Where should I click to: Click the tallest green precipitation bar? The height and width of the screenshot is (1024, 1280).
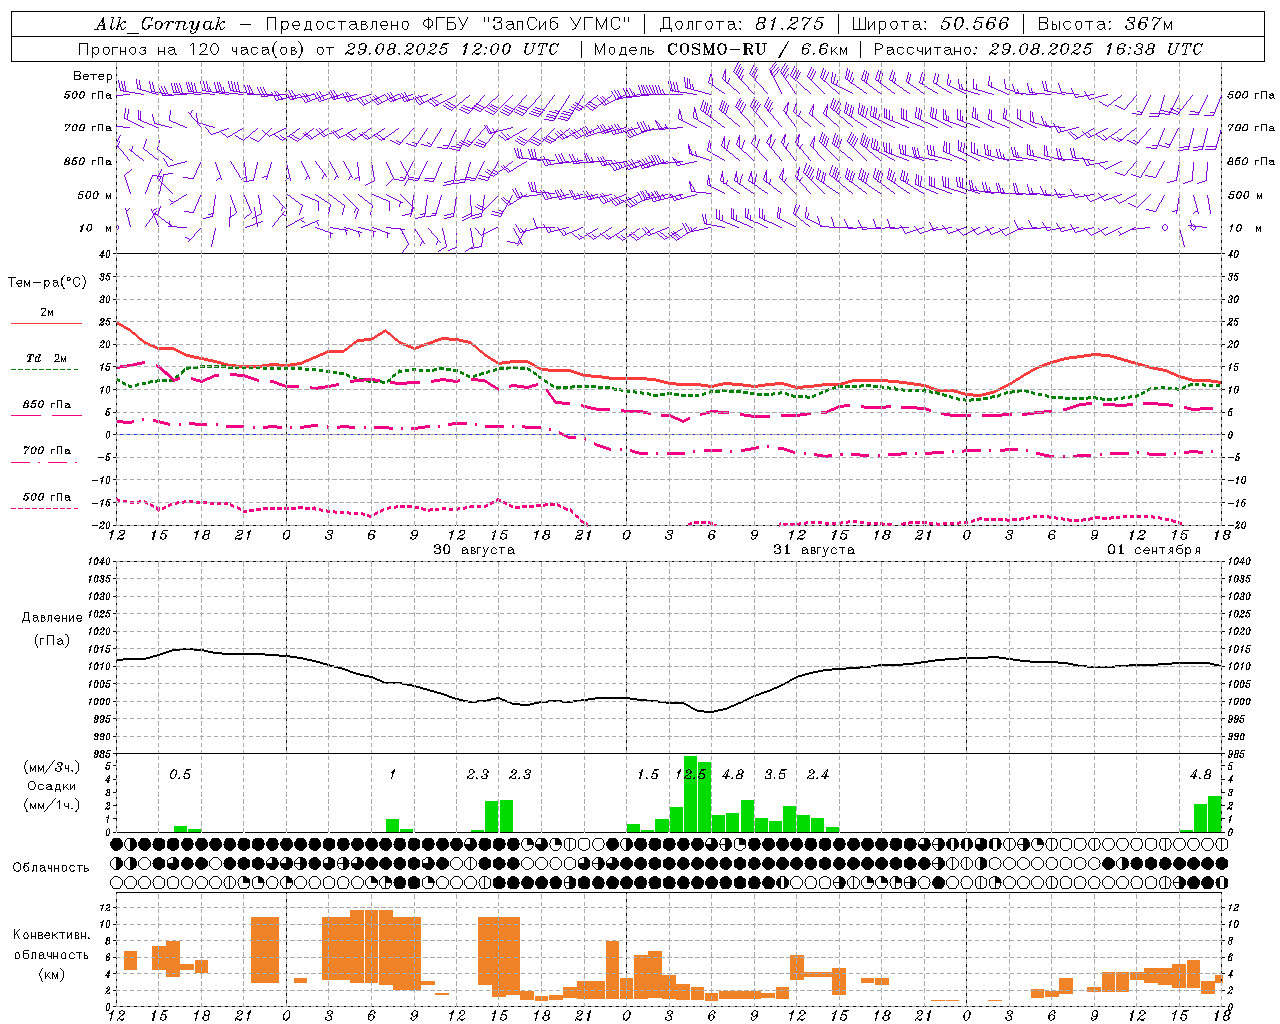[x=690, y=794]
